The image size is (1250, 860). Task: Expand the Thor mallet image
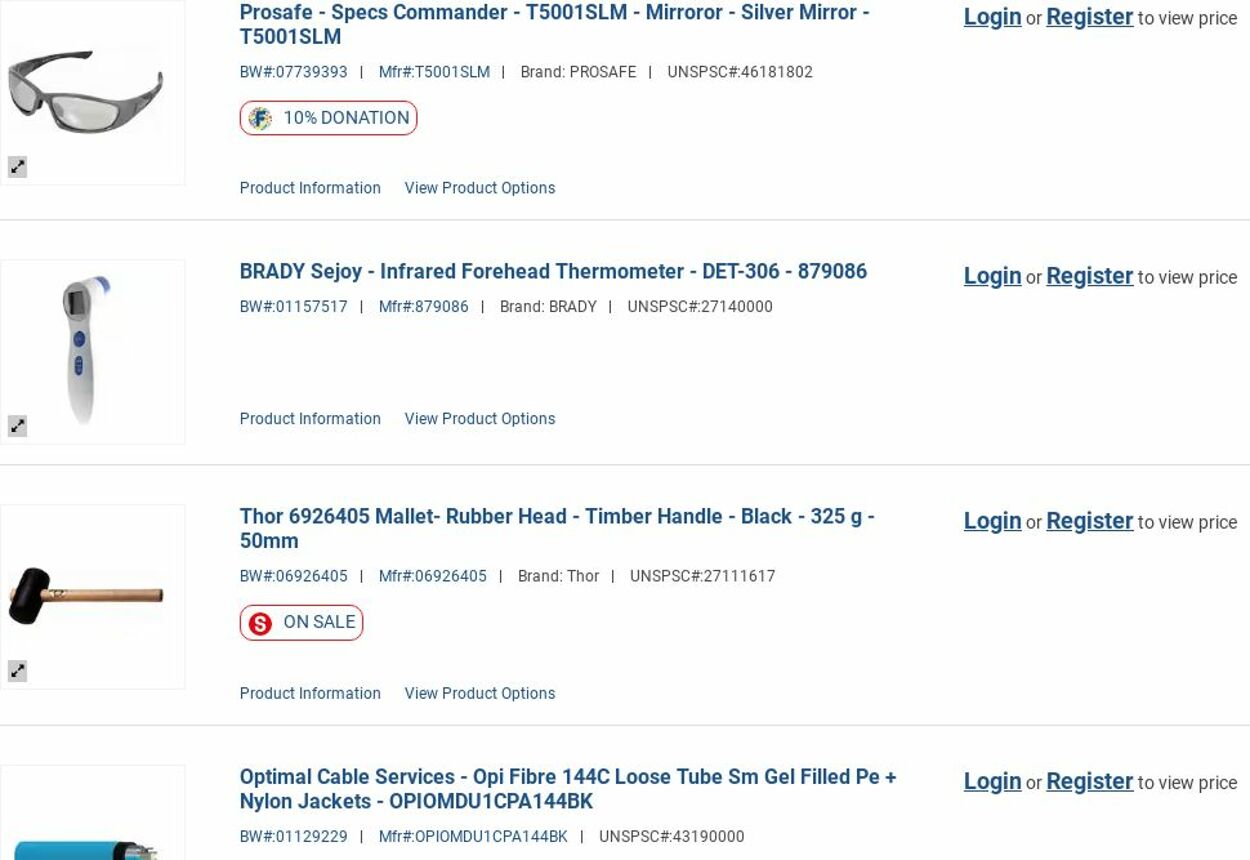click(18, 671)
